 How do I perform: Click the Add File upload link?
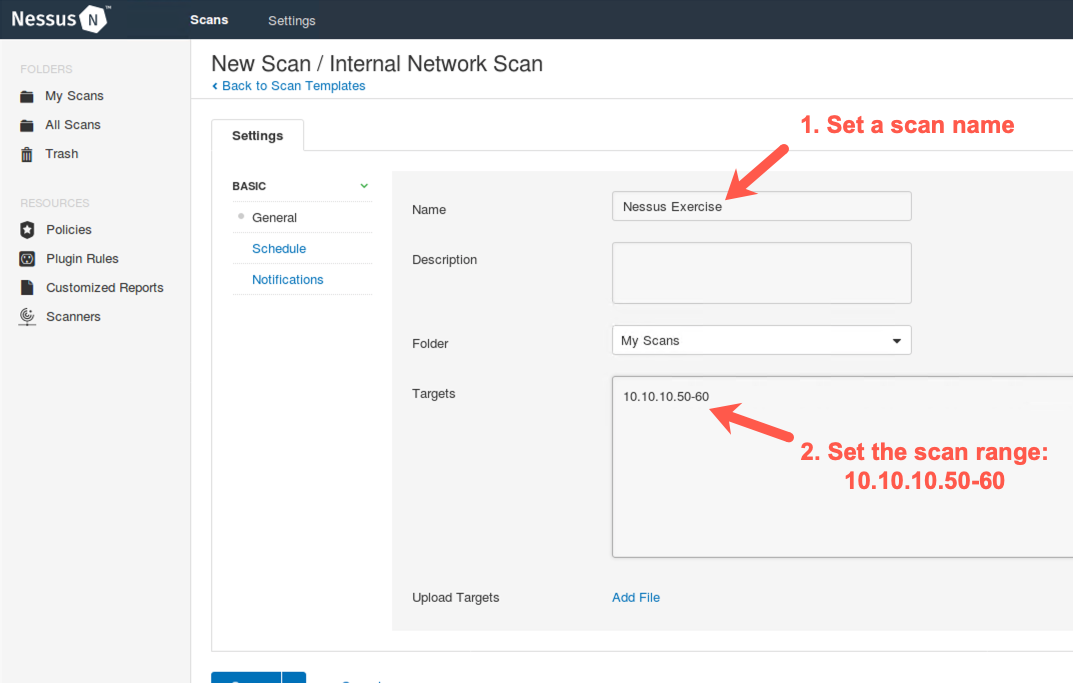pyautogui.click(x=636, y=598)
